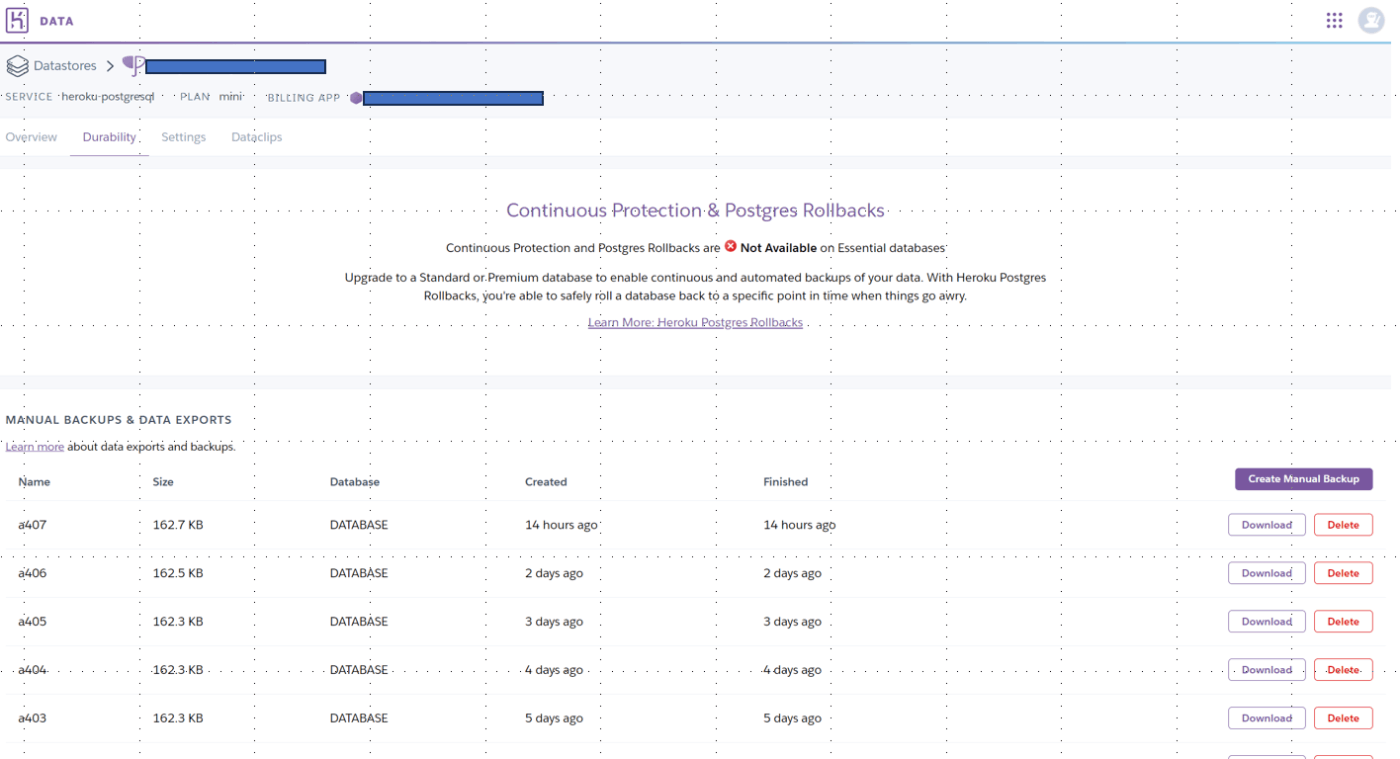Open the Dataclips tab
Viewport: 1400px width, 759px height.
(256, 137)
